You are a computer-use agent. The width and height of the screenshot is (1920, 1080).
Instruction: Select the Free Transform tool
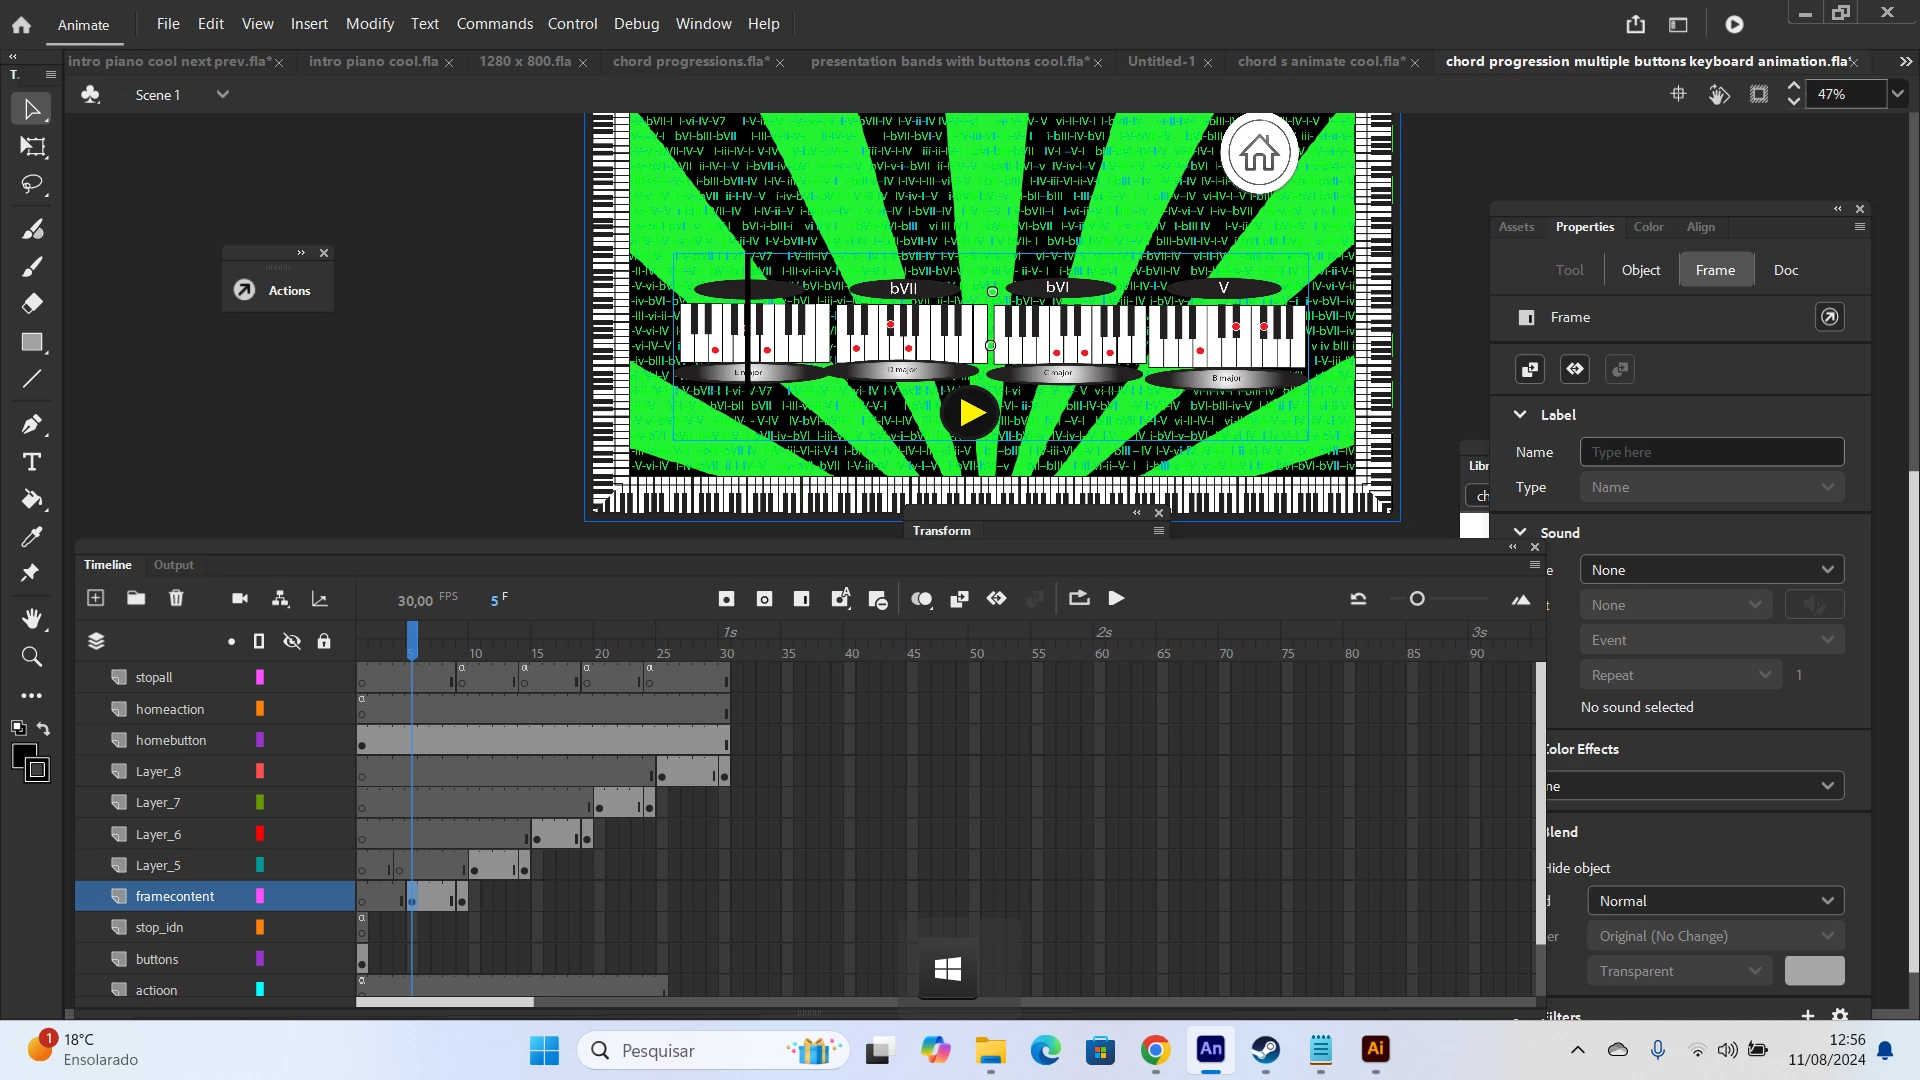coord(32,147)
